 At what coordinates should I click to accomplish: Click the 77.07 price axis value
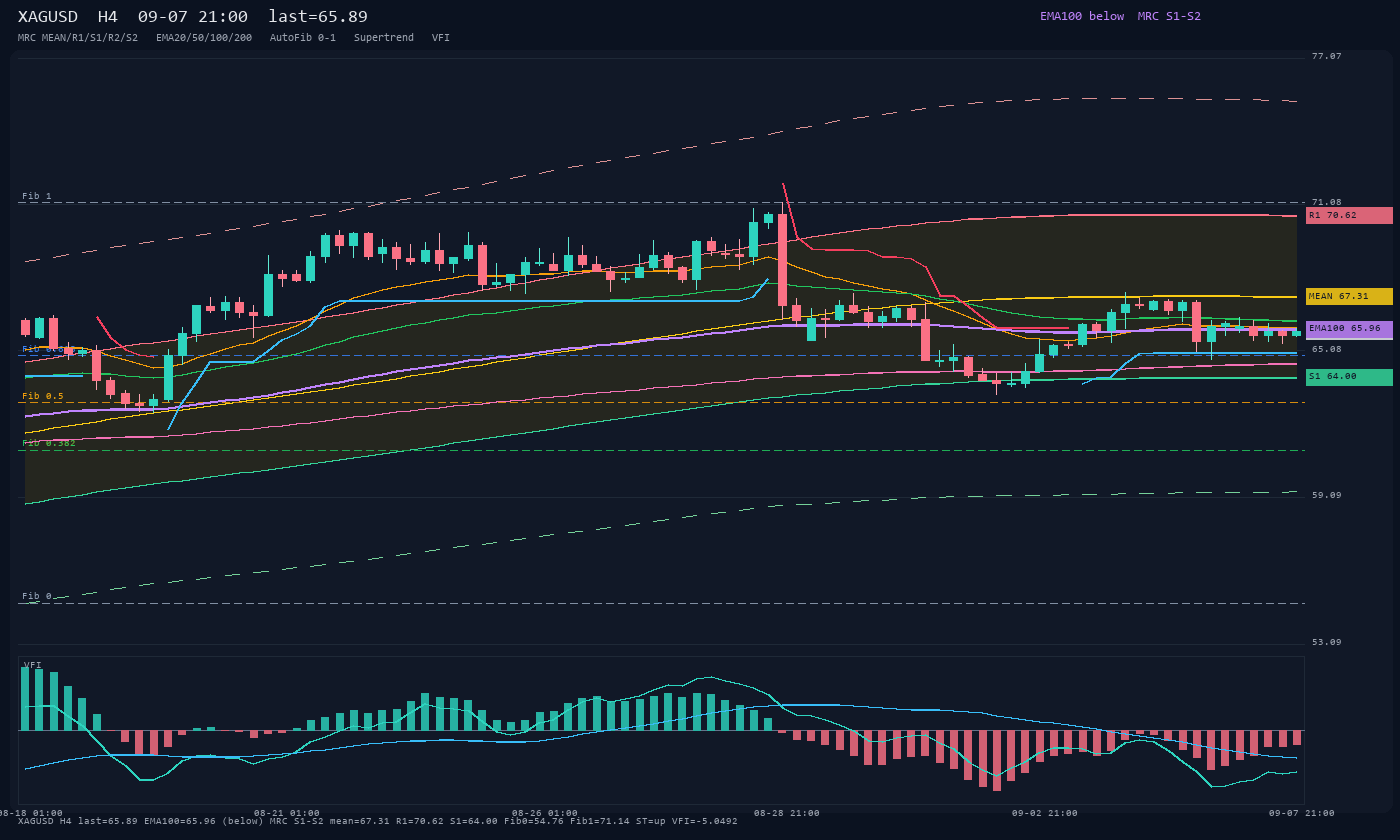click(x=1327, y=56)
